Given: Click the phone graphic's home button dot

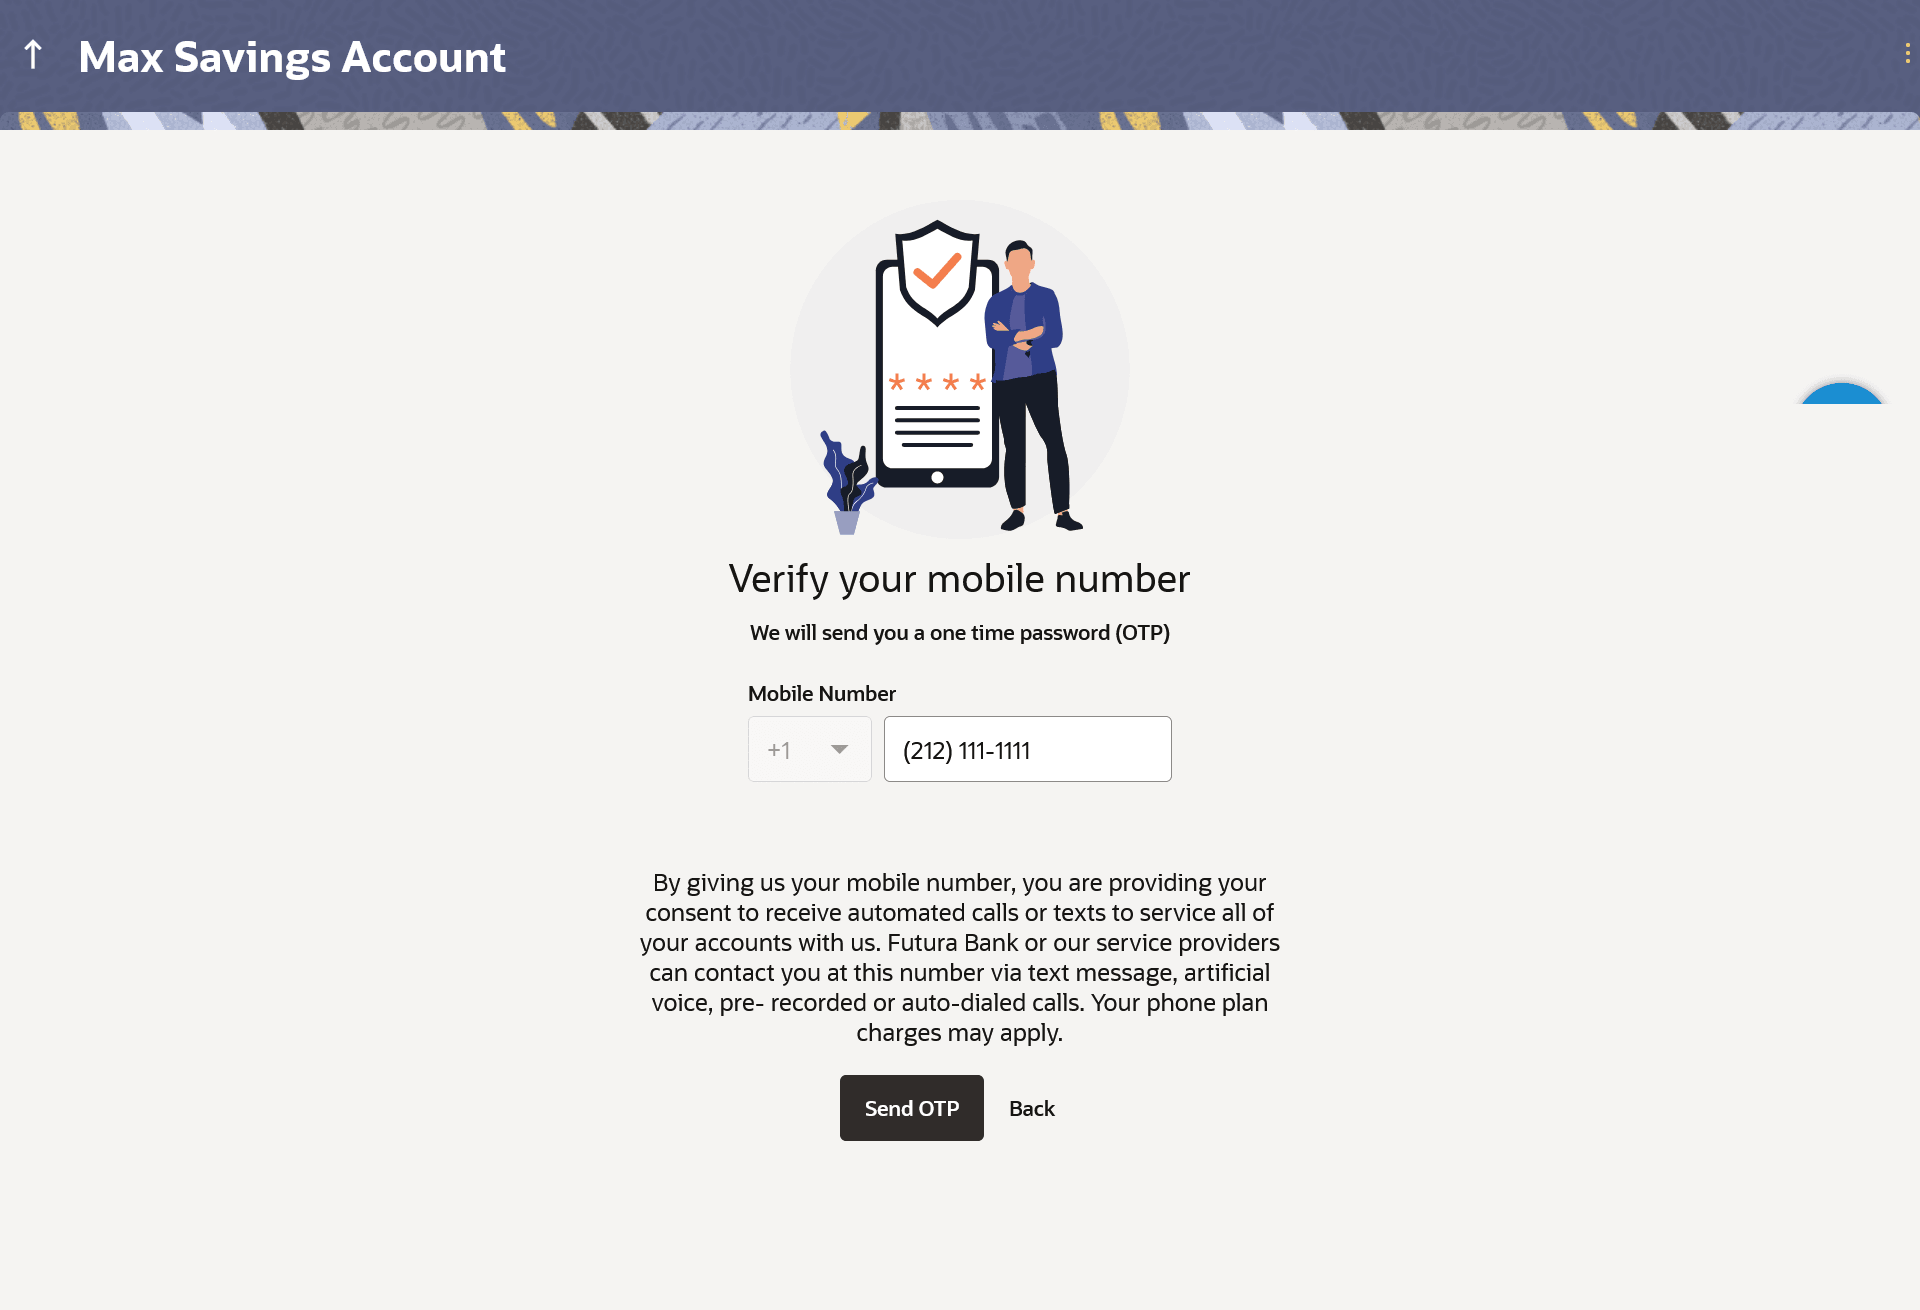Looking at the screenshot, I should (937, 477).
